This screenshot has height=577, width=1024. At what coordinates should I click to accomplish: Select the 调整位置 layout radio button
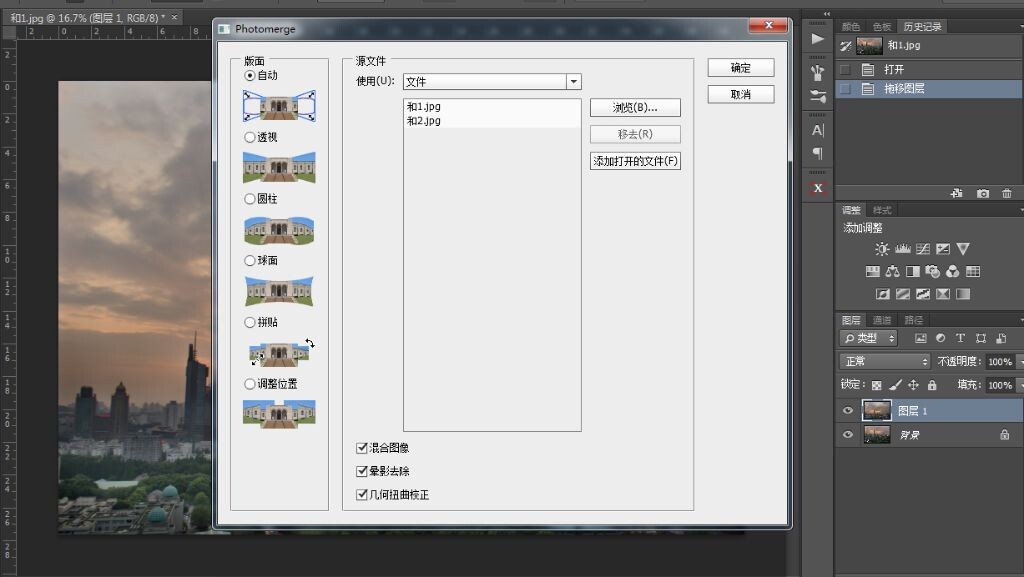[x=249, y=384]
